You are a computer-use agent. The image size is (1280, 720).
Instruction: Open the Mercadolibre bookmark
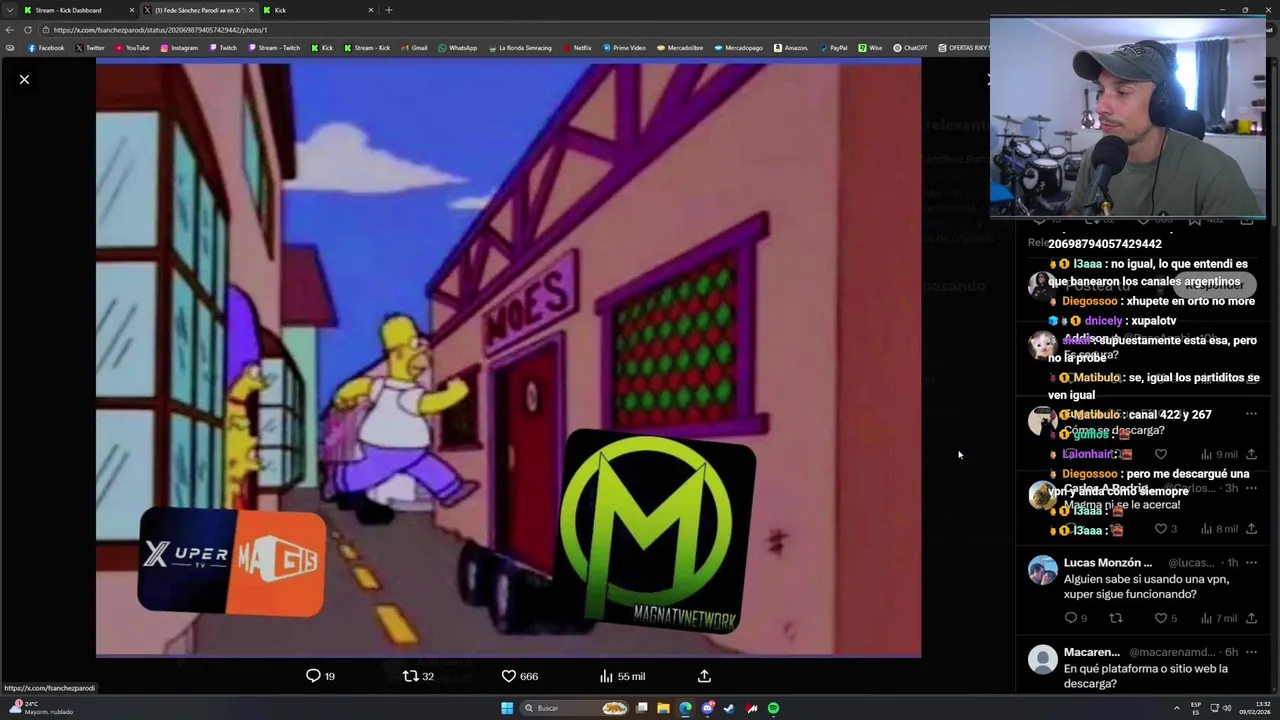point(680,48)
